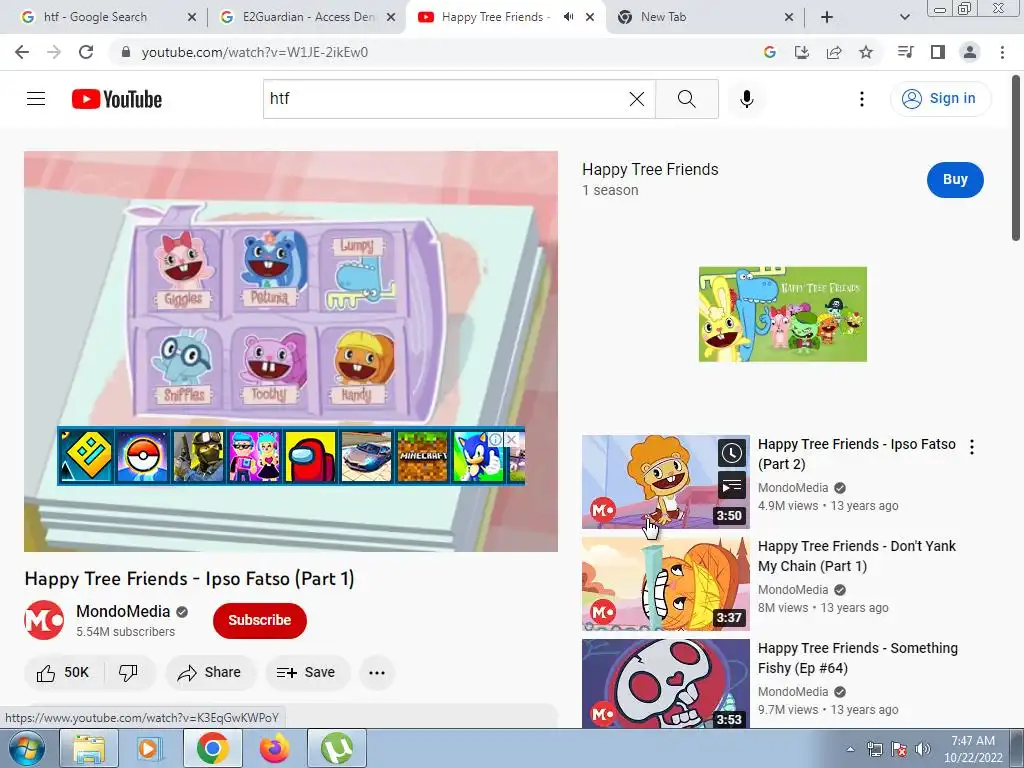
Task: Open options menu for Ipso Fatso Part 2
Action: [972, 447]
